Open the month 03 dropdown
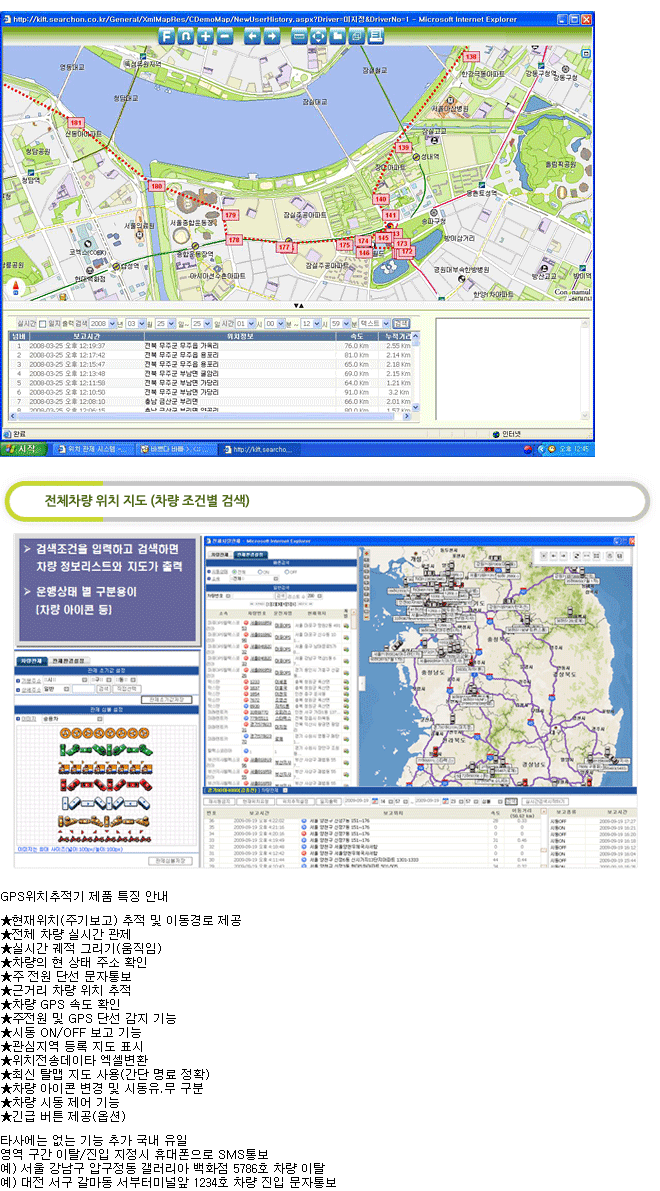This screenshot has width=660, height=1191. (136, 323)
